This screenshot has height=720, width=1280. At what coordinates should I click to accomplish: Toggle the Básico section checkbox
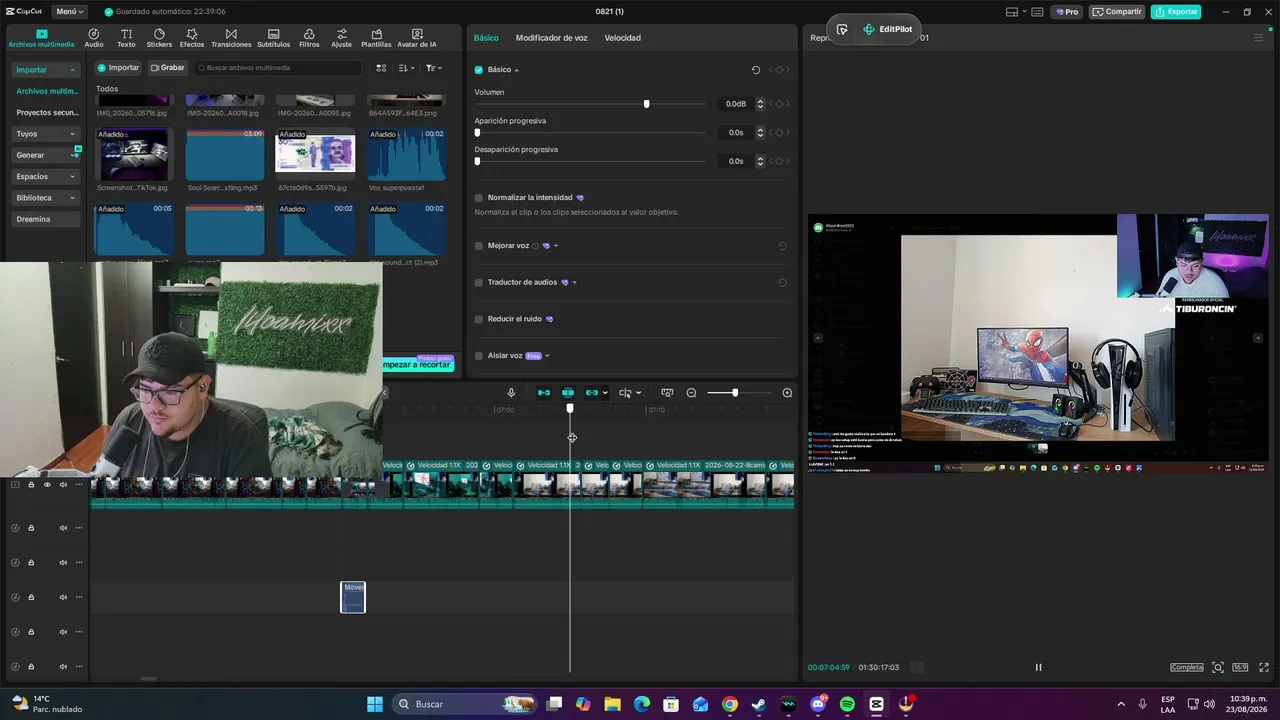point(478,70)
